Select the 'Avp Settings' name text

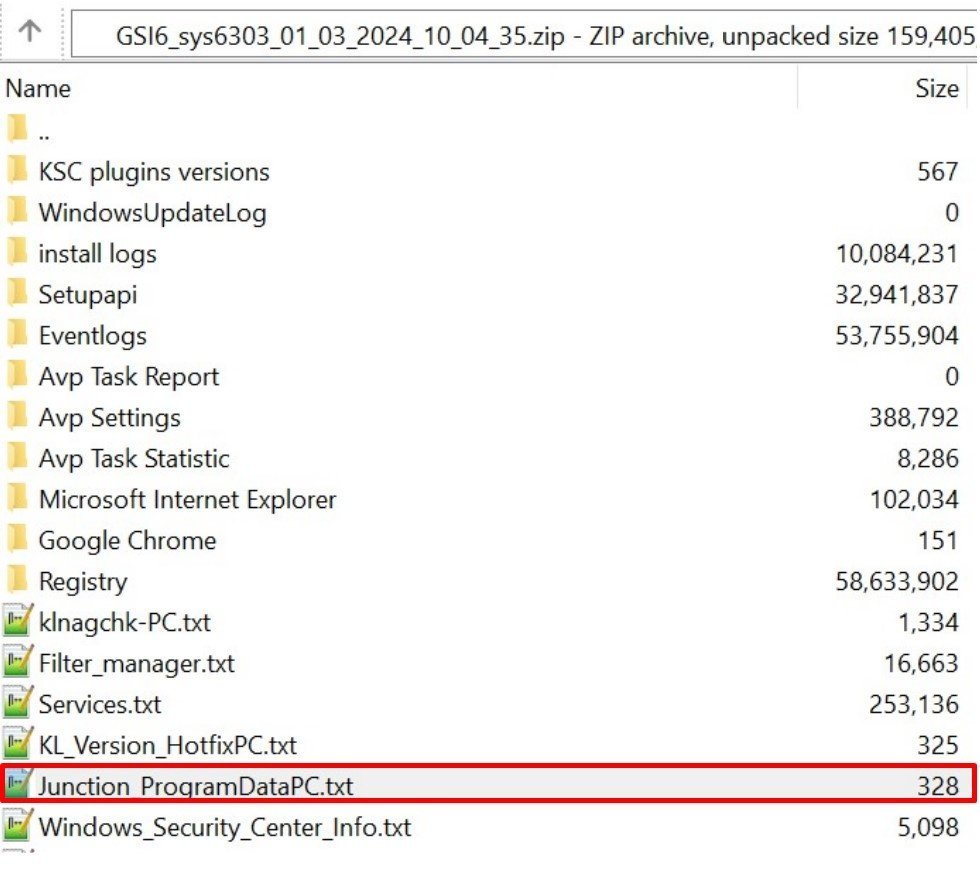pyautogui.click(x=109, y=418)
